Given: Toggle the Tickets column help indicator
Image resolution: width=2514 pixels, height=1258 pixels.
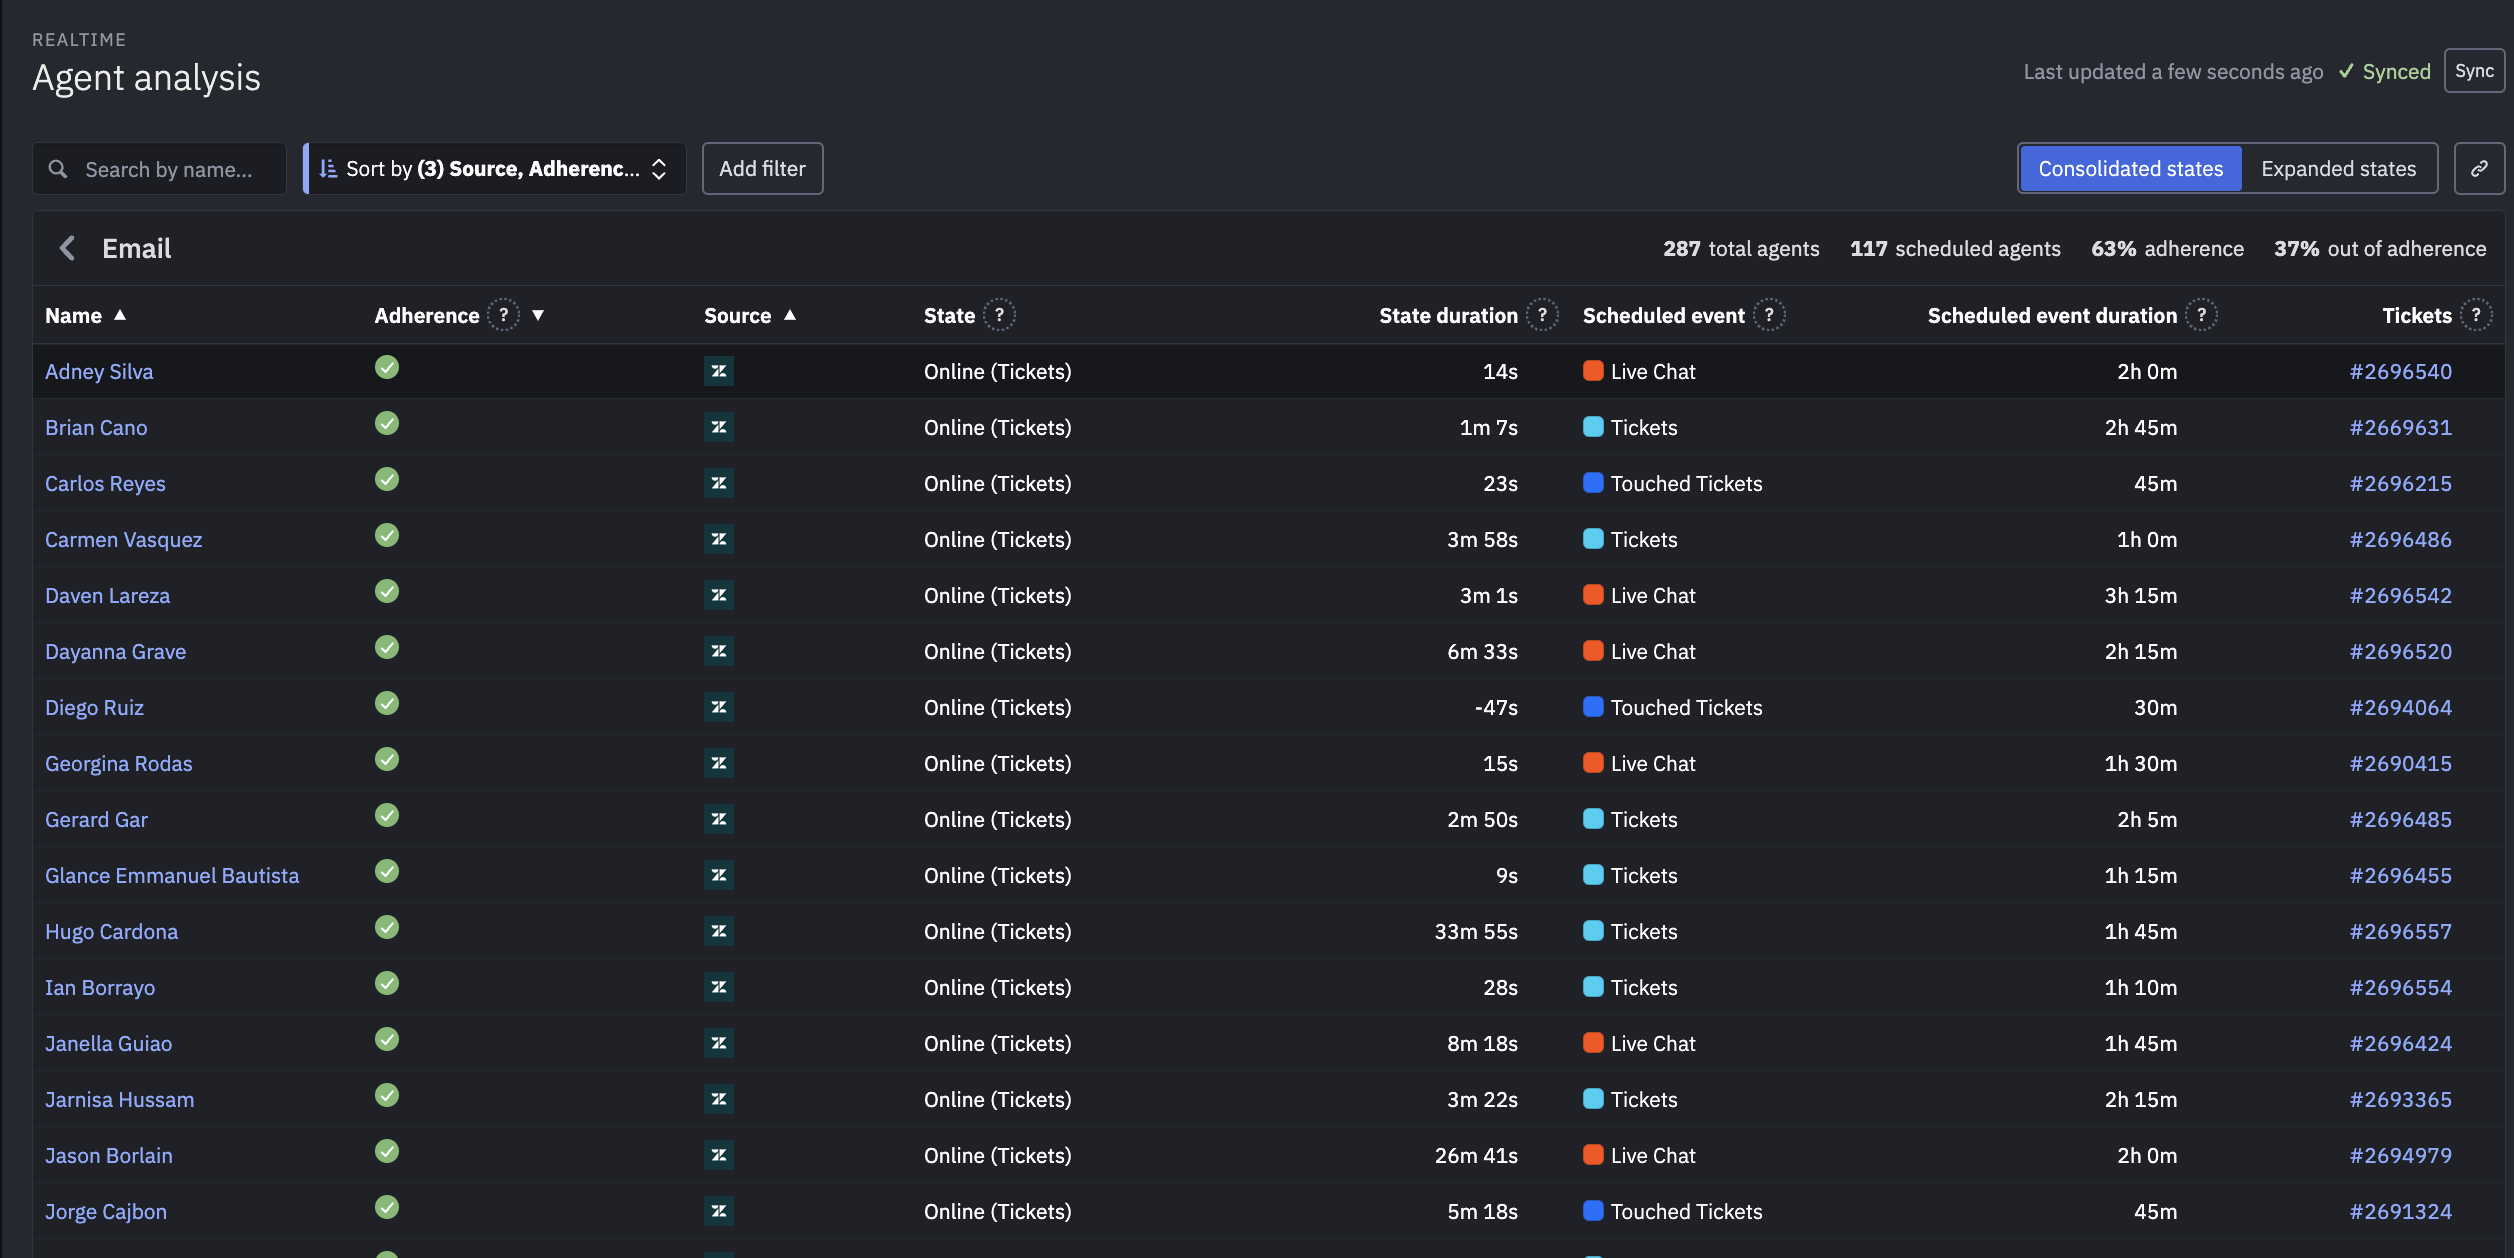Looking at the screenshot, I should 2476,314.
